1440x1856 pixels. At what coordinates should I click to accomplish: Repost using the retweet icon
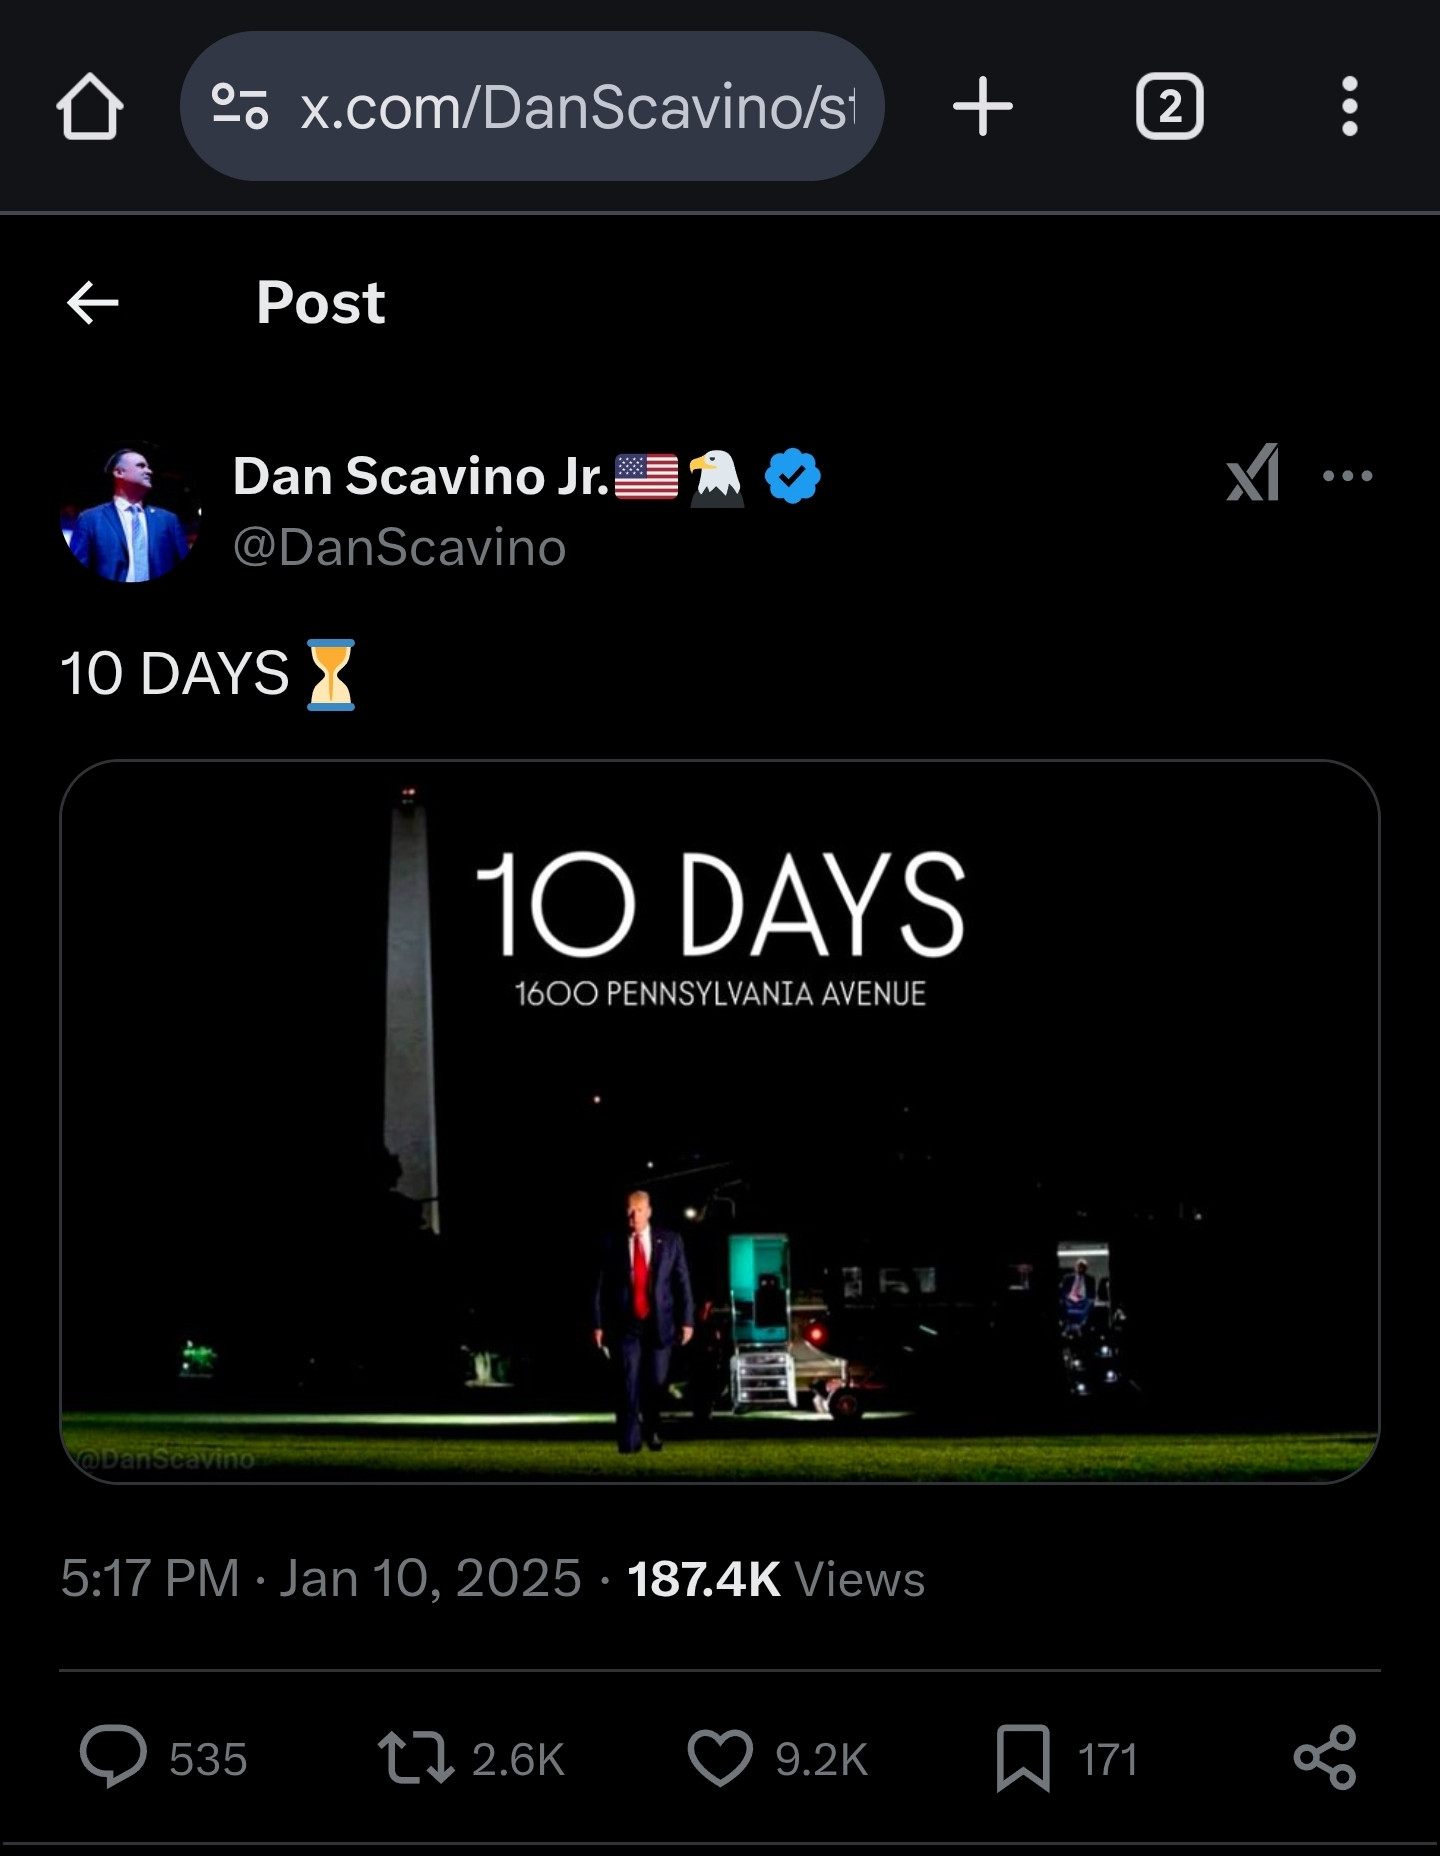click(x=416, y=1758)
